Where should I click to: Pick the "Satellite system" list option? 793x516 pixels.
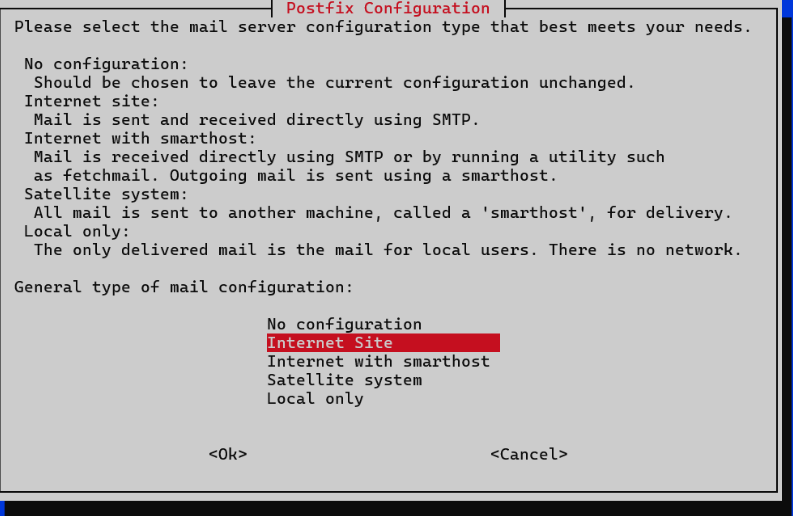344,380
